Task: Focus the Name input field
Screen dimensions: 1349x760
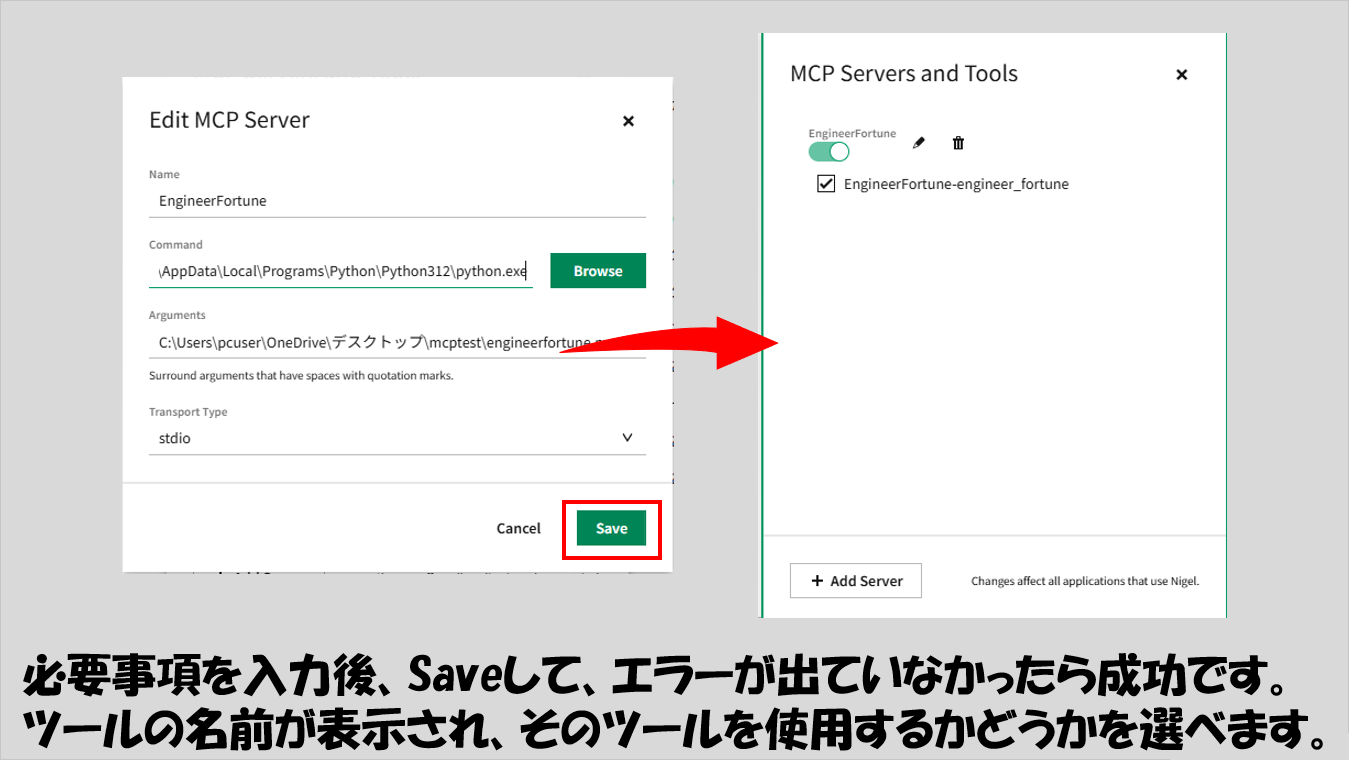Action: pos(397,201)
